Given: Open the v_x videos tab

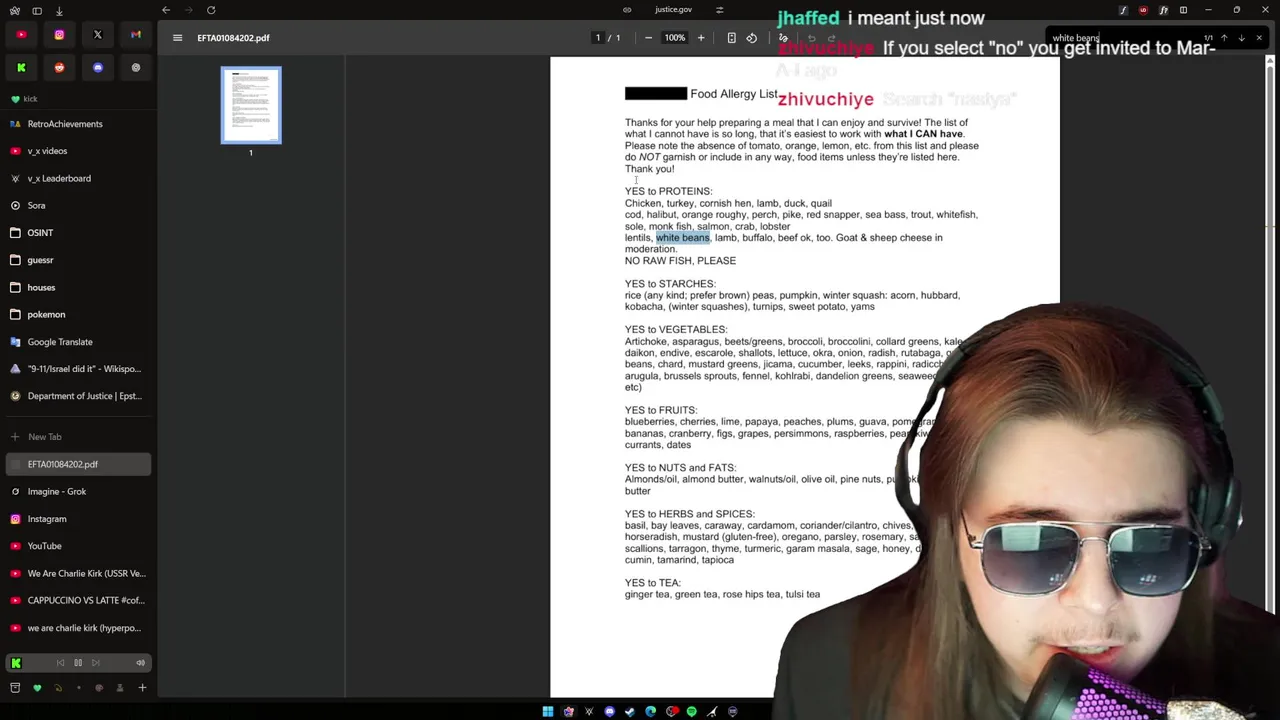Looking at the screenshot, I should point(78,151).
